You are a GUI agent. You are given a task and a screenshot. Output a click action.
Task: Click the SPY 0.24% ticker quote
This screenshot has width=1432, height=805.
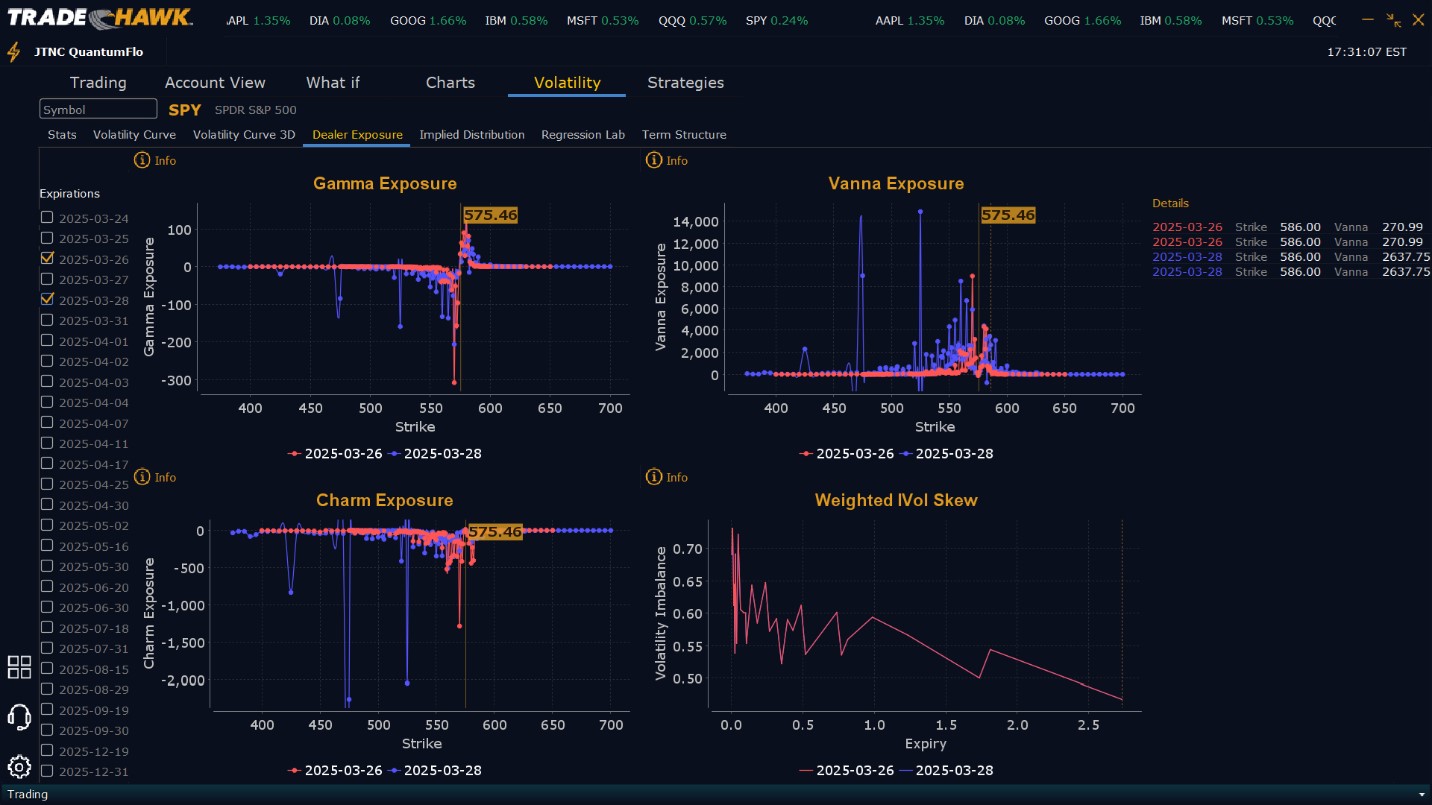pyautogui.click(x=777, y=21)
